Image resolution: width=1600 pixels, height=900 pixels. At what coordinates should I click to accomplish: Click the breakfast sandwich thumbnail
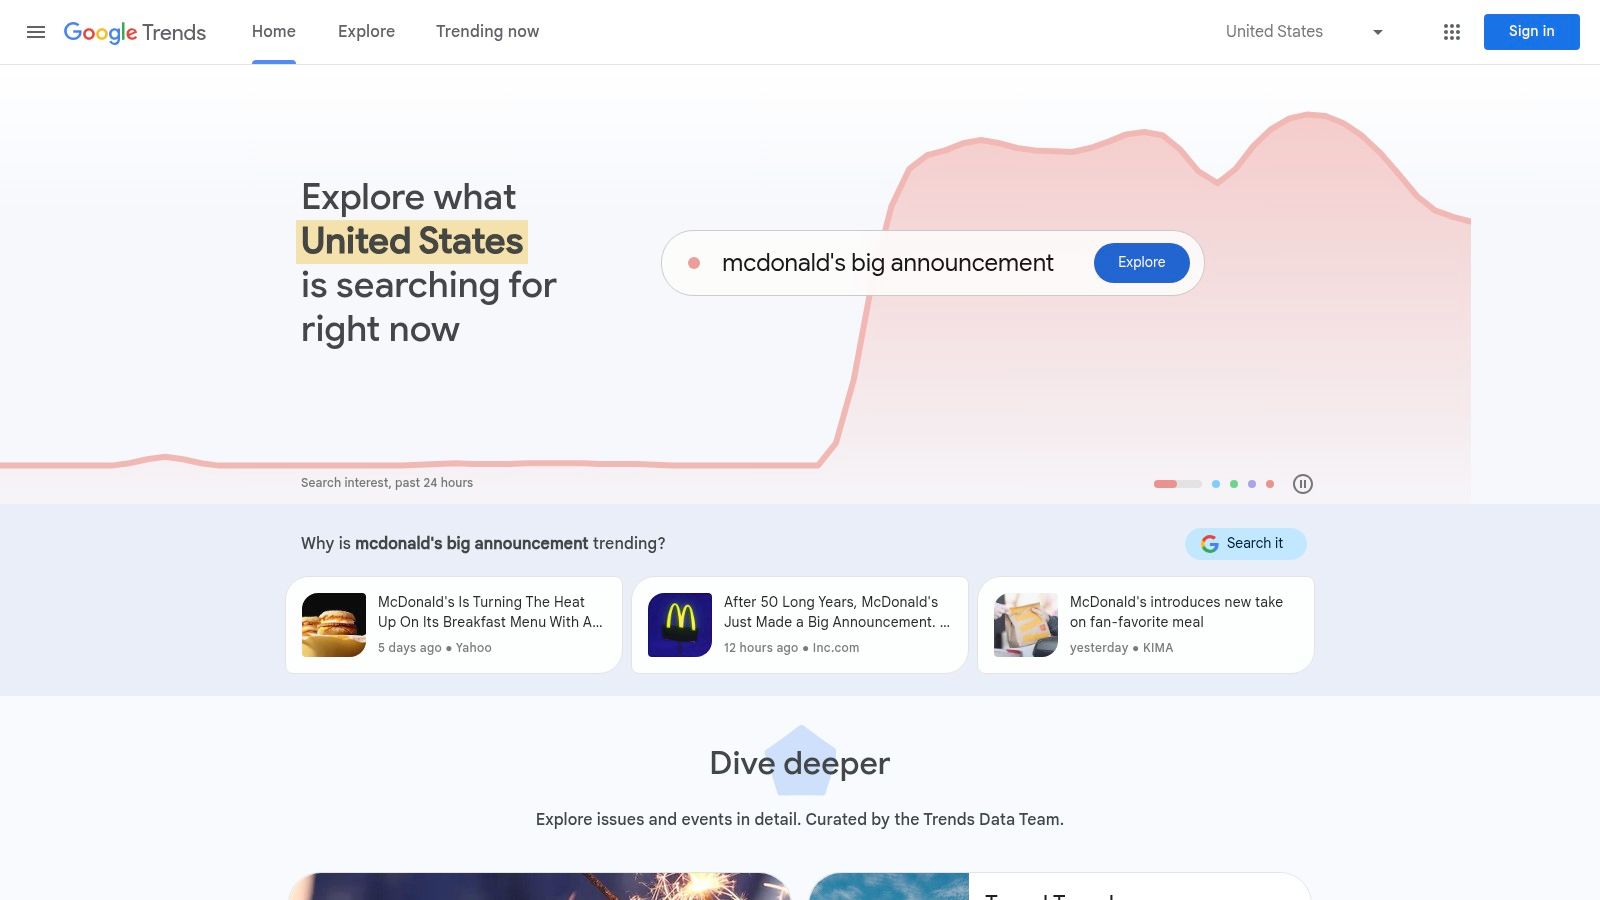click(x=334, y=625)
